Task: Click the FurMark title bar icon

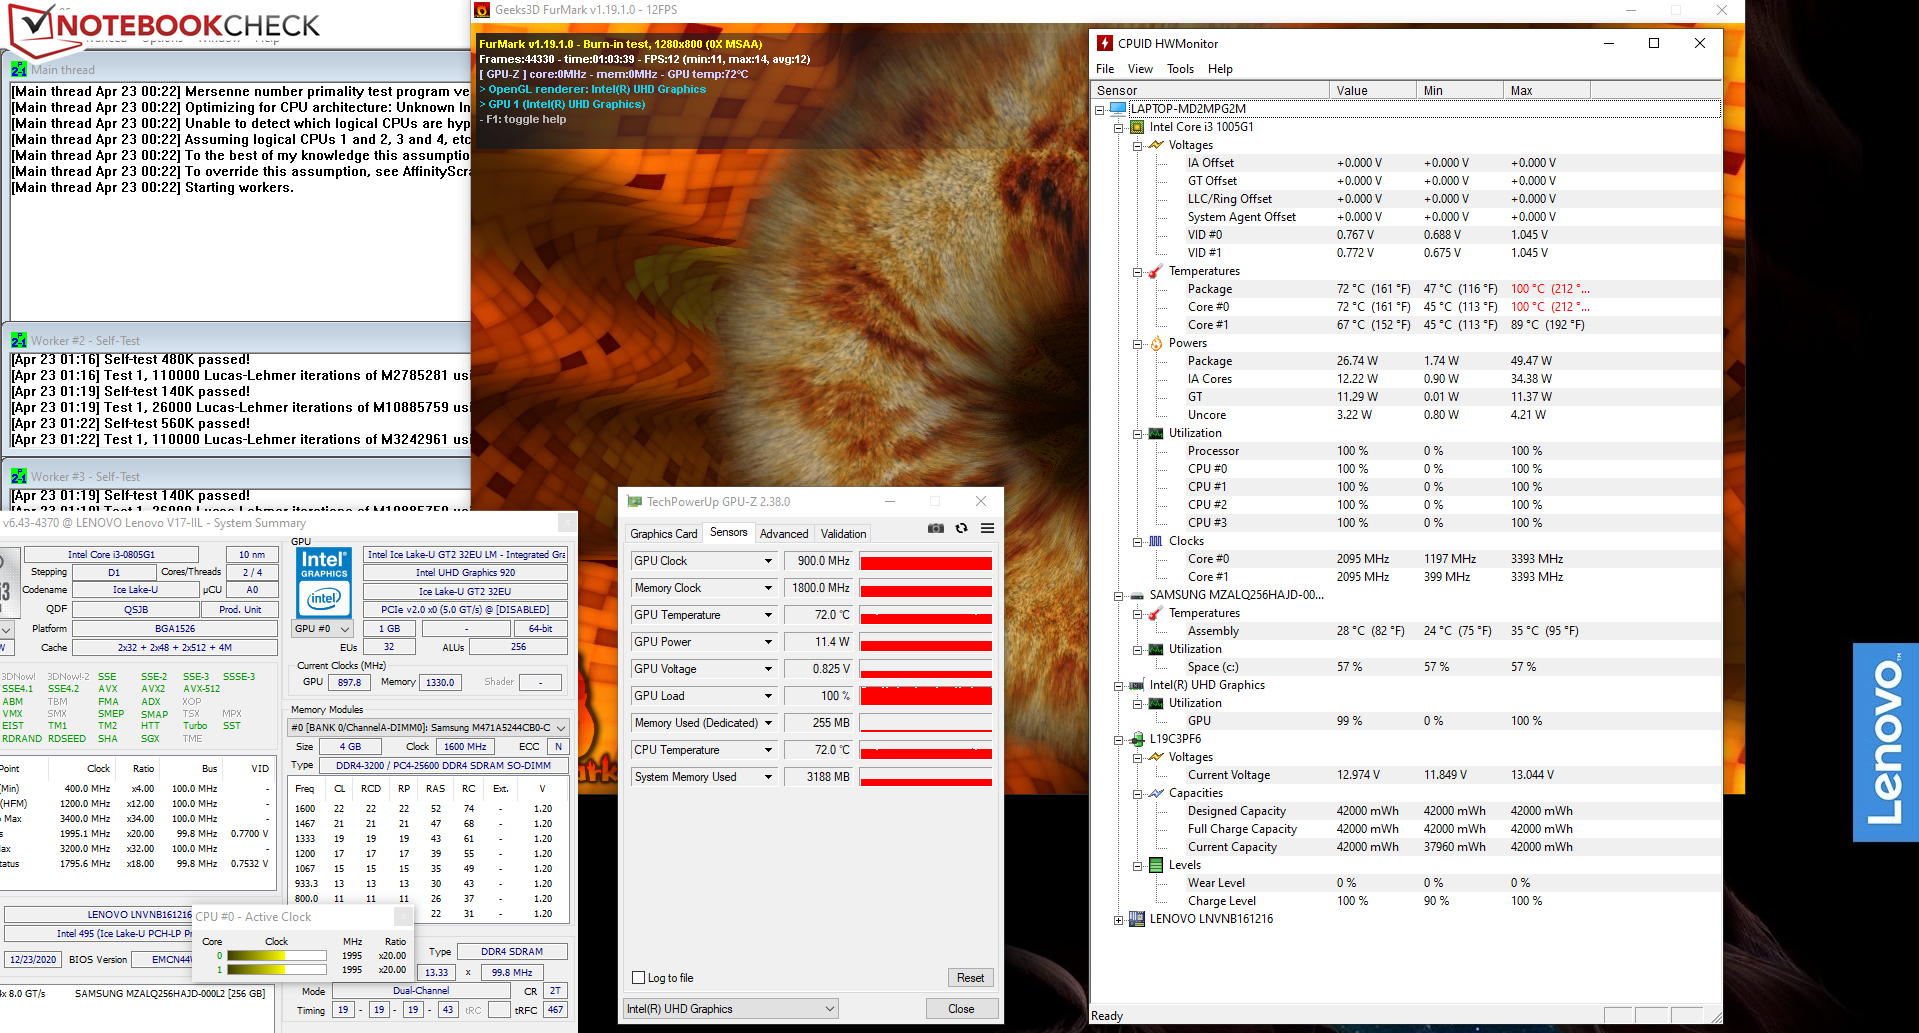Action: tap(482, 10)
